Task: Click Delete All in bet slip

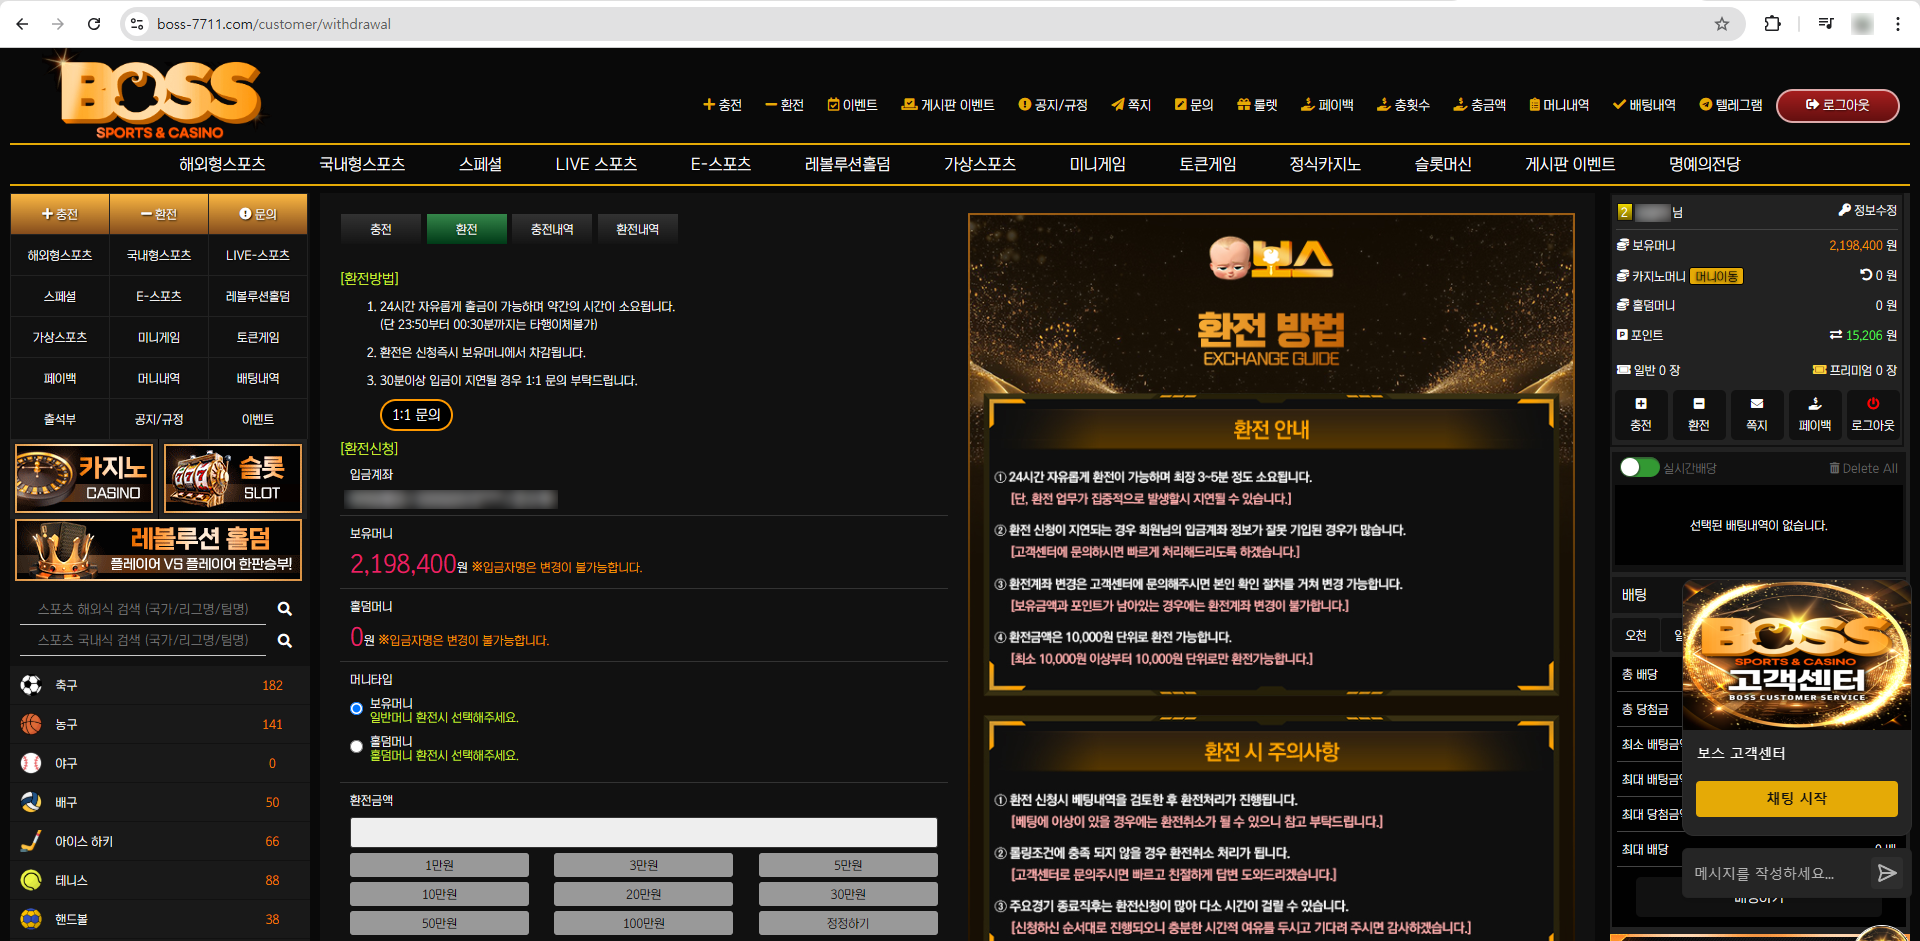Action: [1864, 468]
